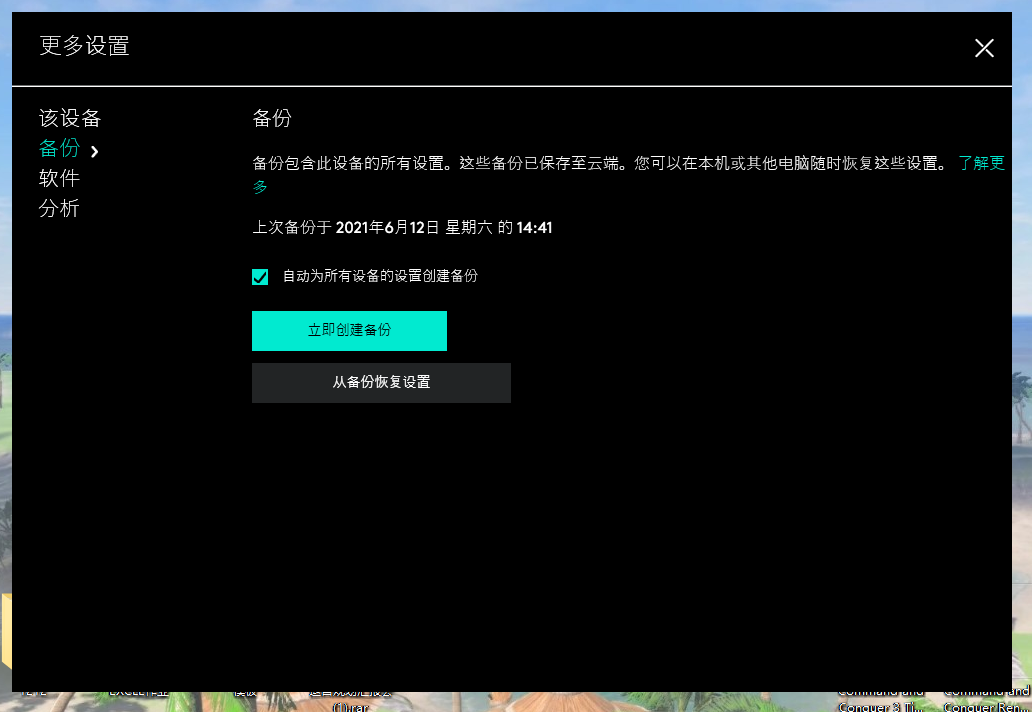Select the 备份 sidebar item
This screenshot has width=1032, height=712.
pos(59,149)
